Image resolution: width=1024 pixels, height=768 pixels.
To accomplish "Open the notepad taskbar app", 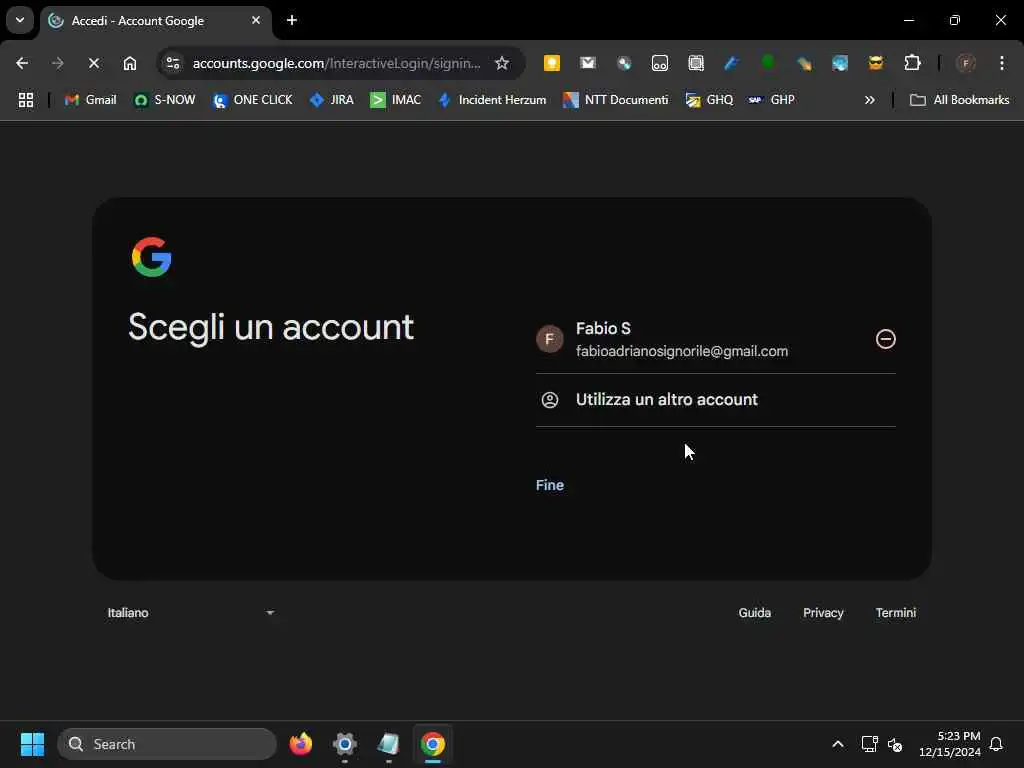I will pos(389,744).
